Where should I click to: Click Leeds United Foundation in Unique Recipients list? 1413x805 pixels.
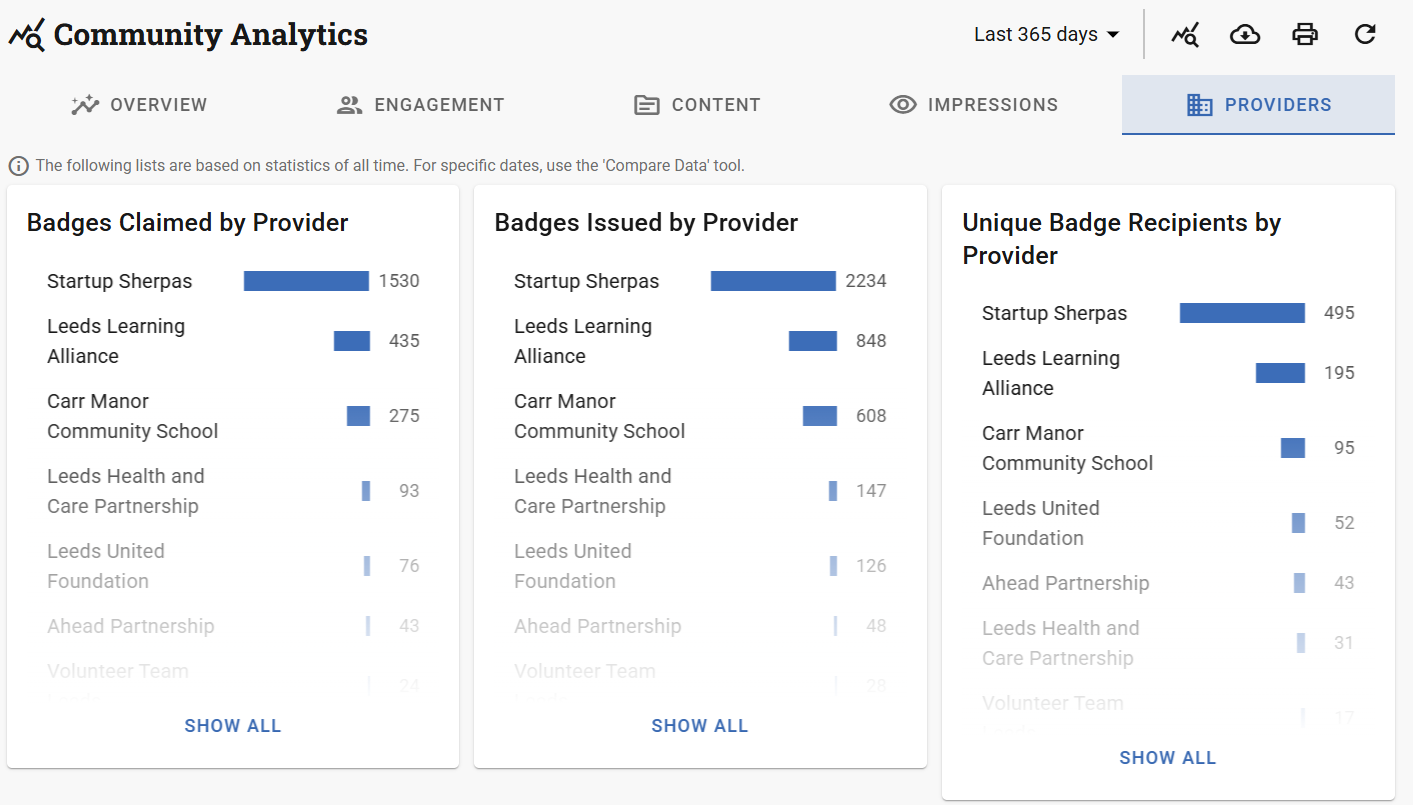click(x=1040, y=523)
